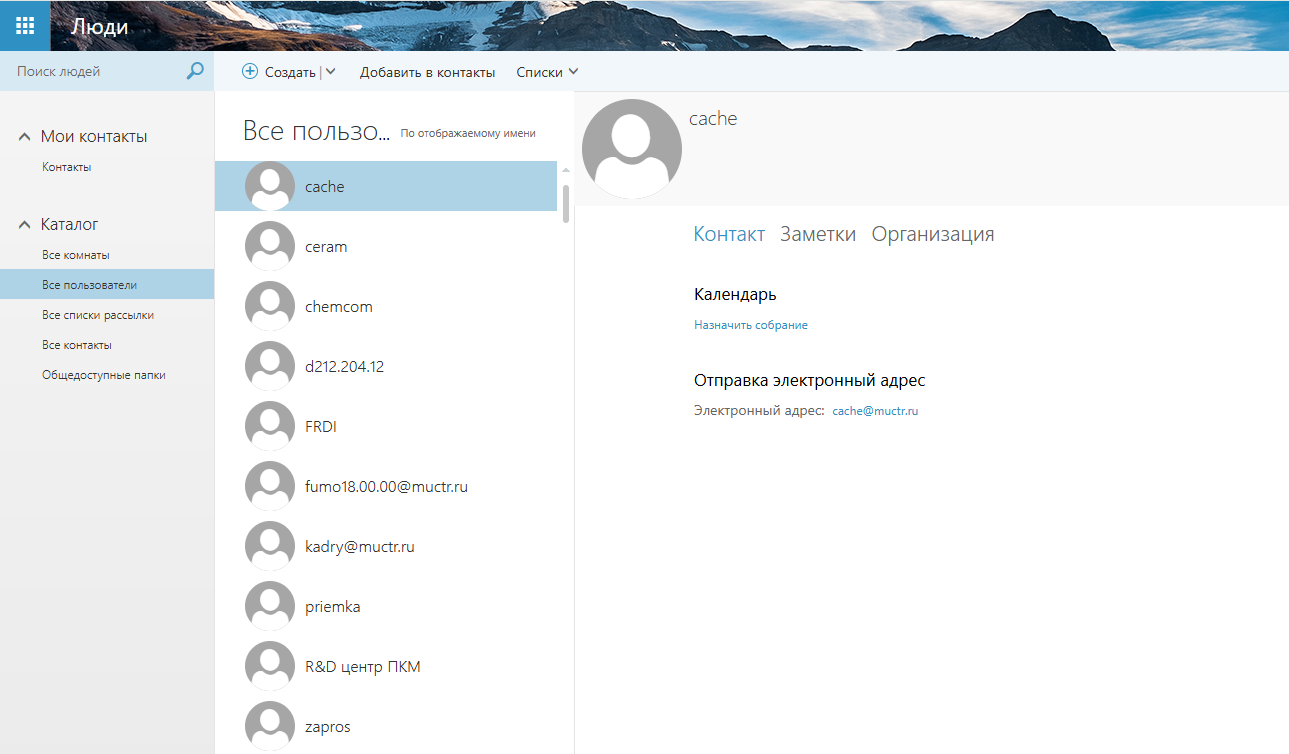Click the R&D центр ПКМ name
This screenshot has height=754, width=1289.
(363, 667)
